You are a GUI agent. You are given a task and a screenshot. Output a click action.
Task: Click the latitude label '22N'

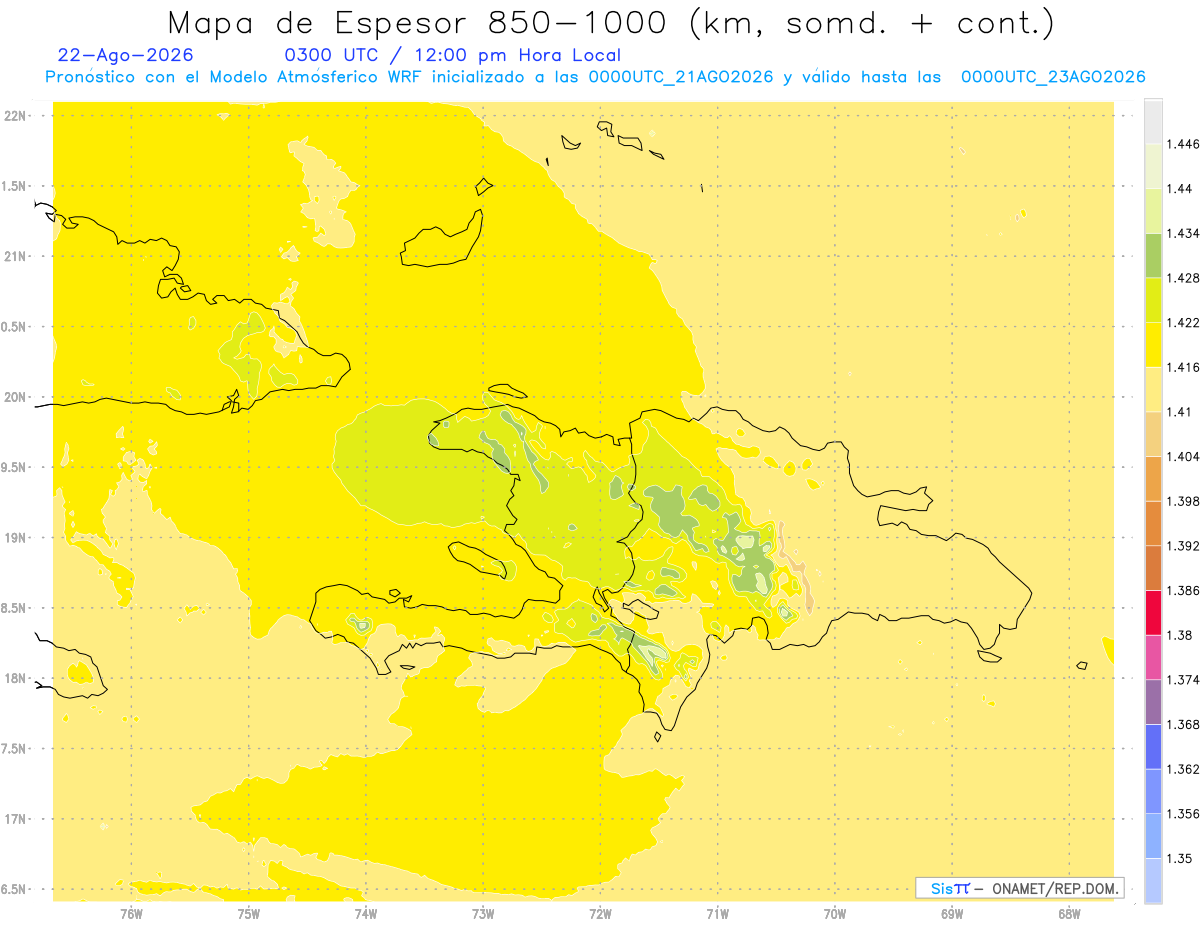(16, 116)
